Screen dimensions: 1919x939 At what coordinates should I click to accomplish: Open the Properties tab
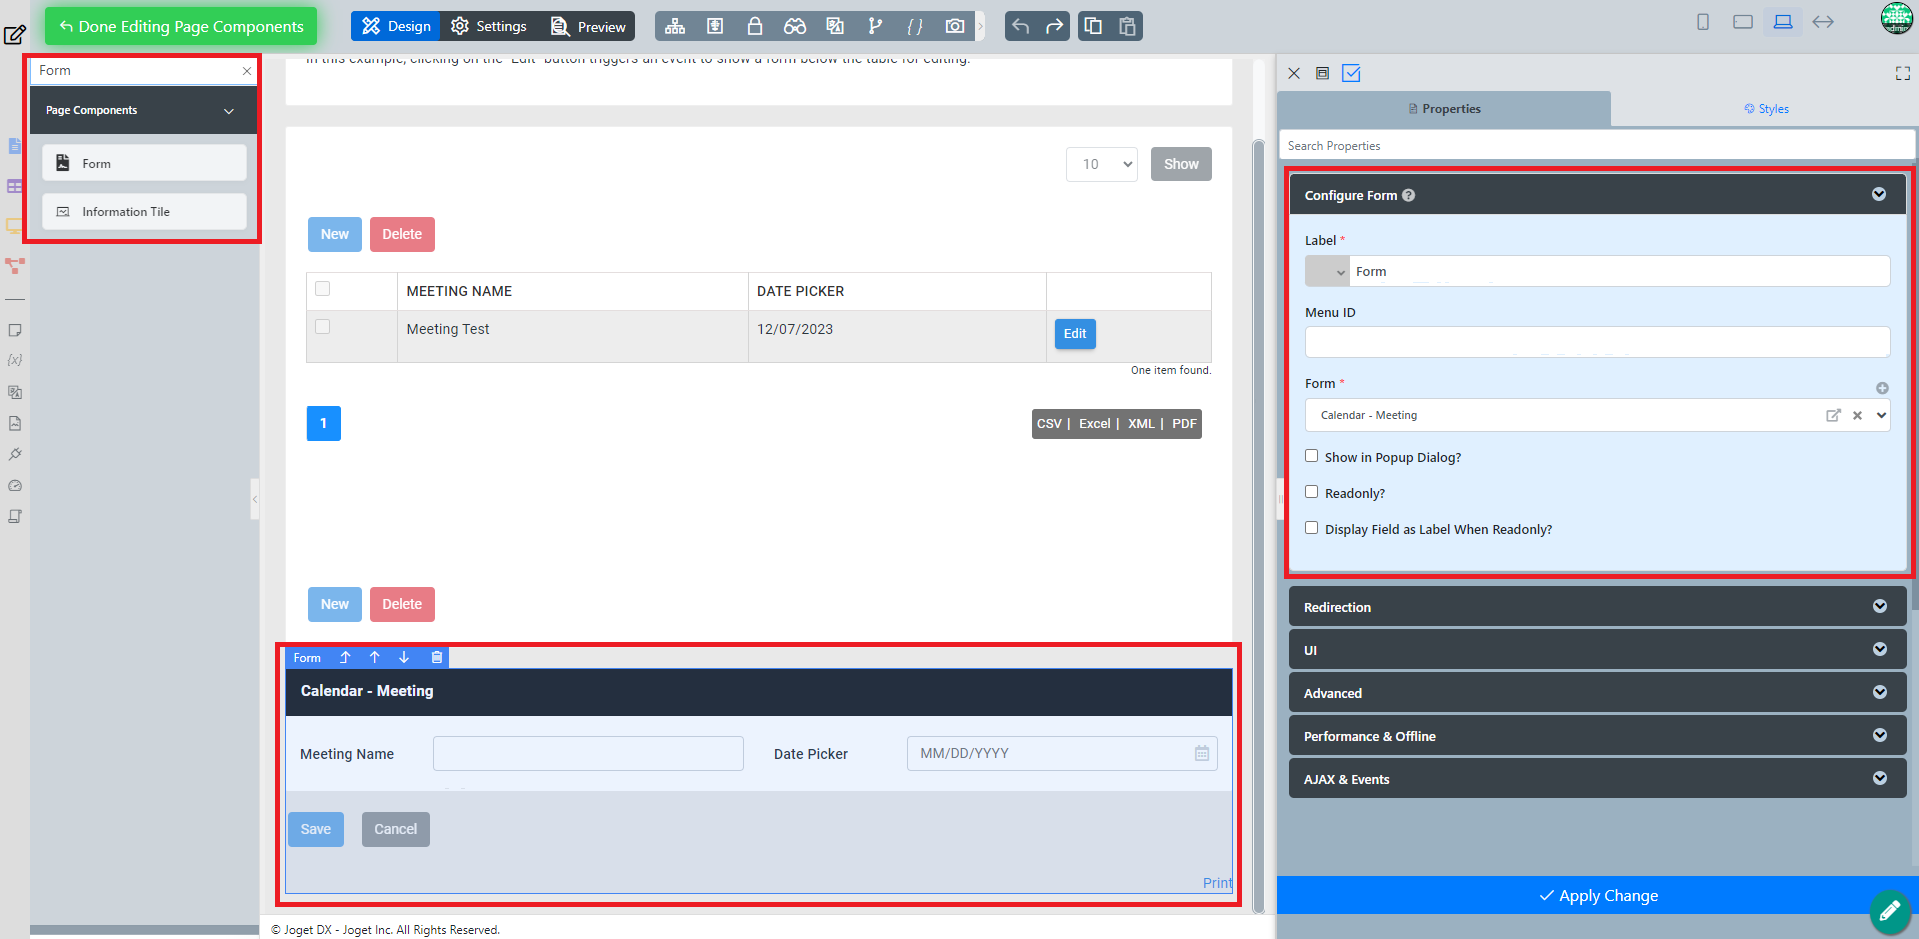[x=1444, y=109]
